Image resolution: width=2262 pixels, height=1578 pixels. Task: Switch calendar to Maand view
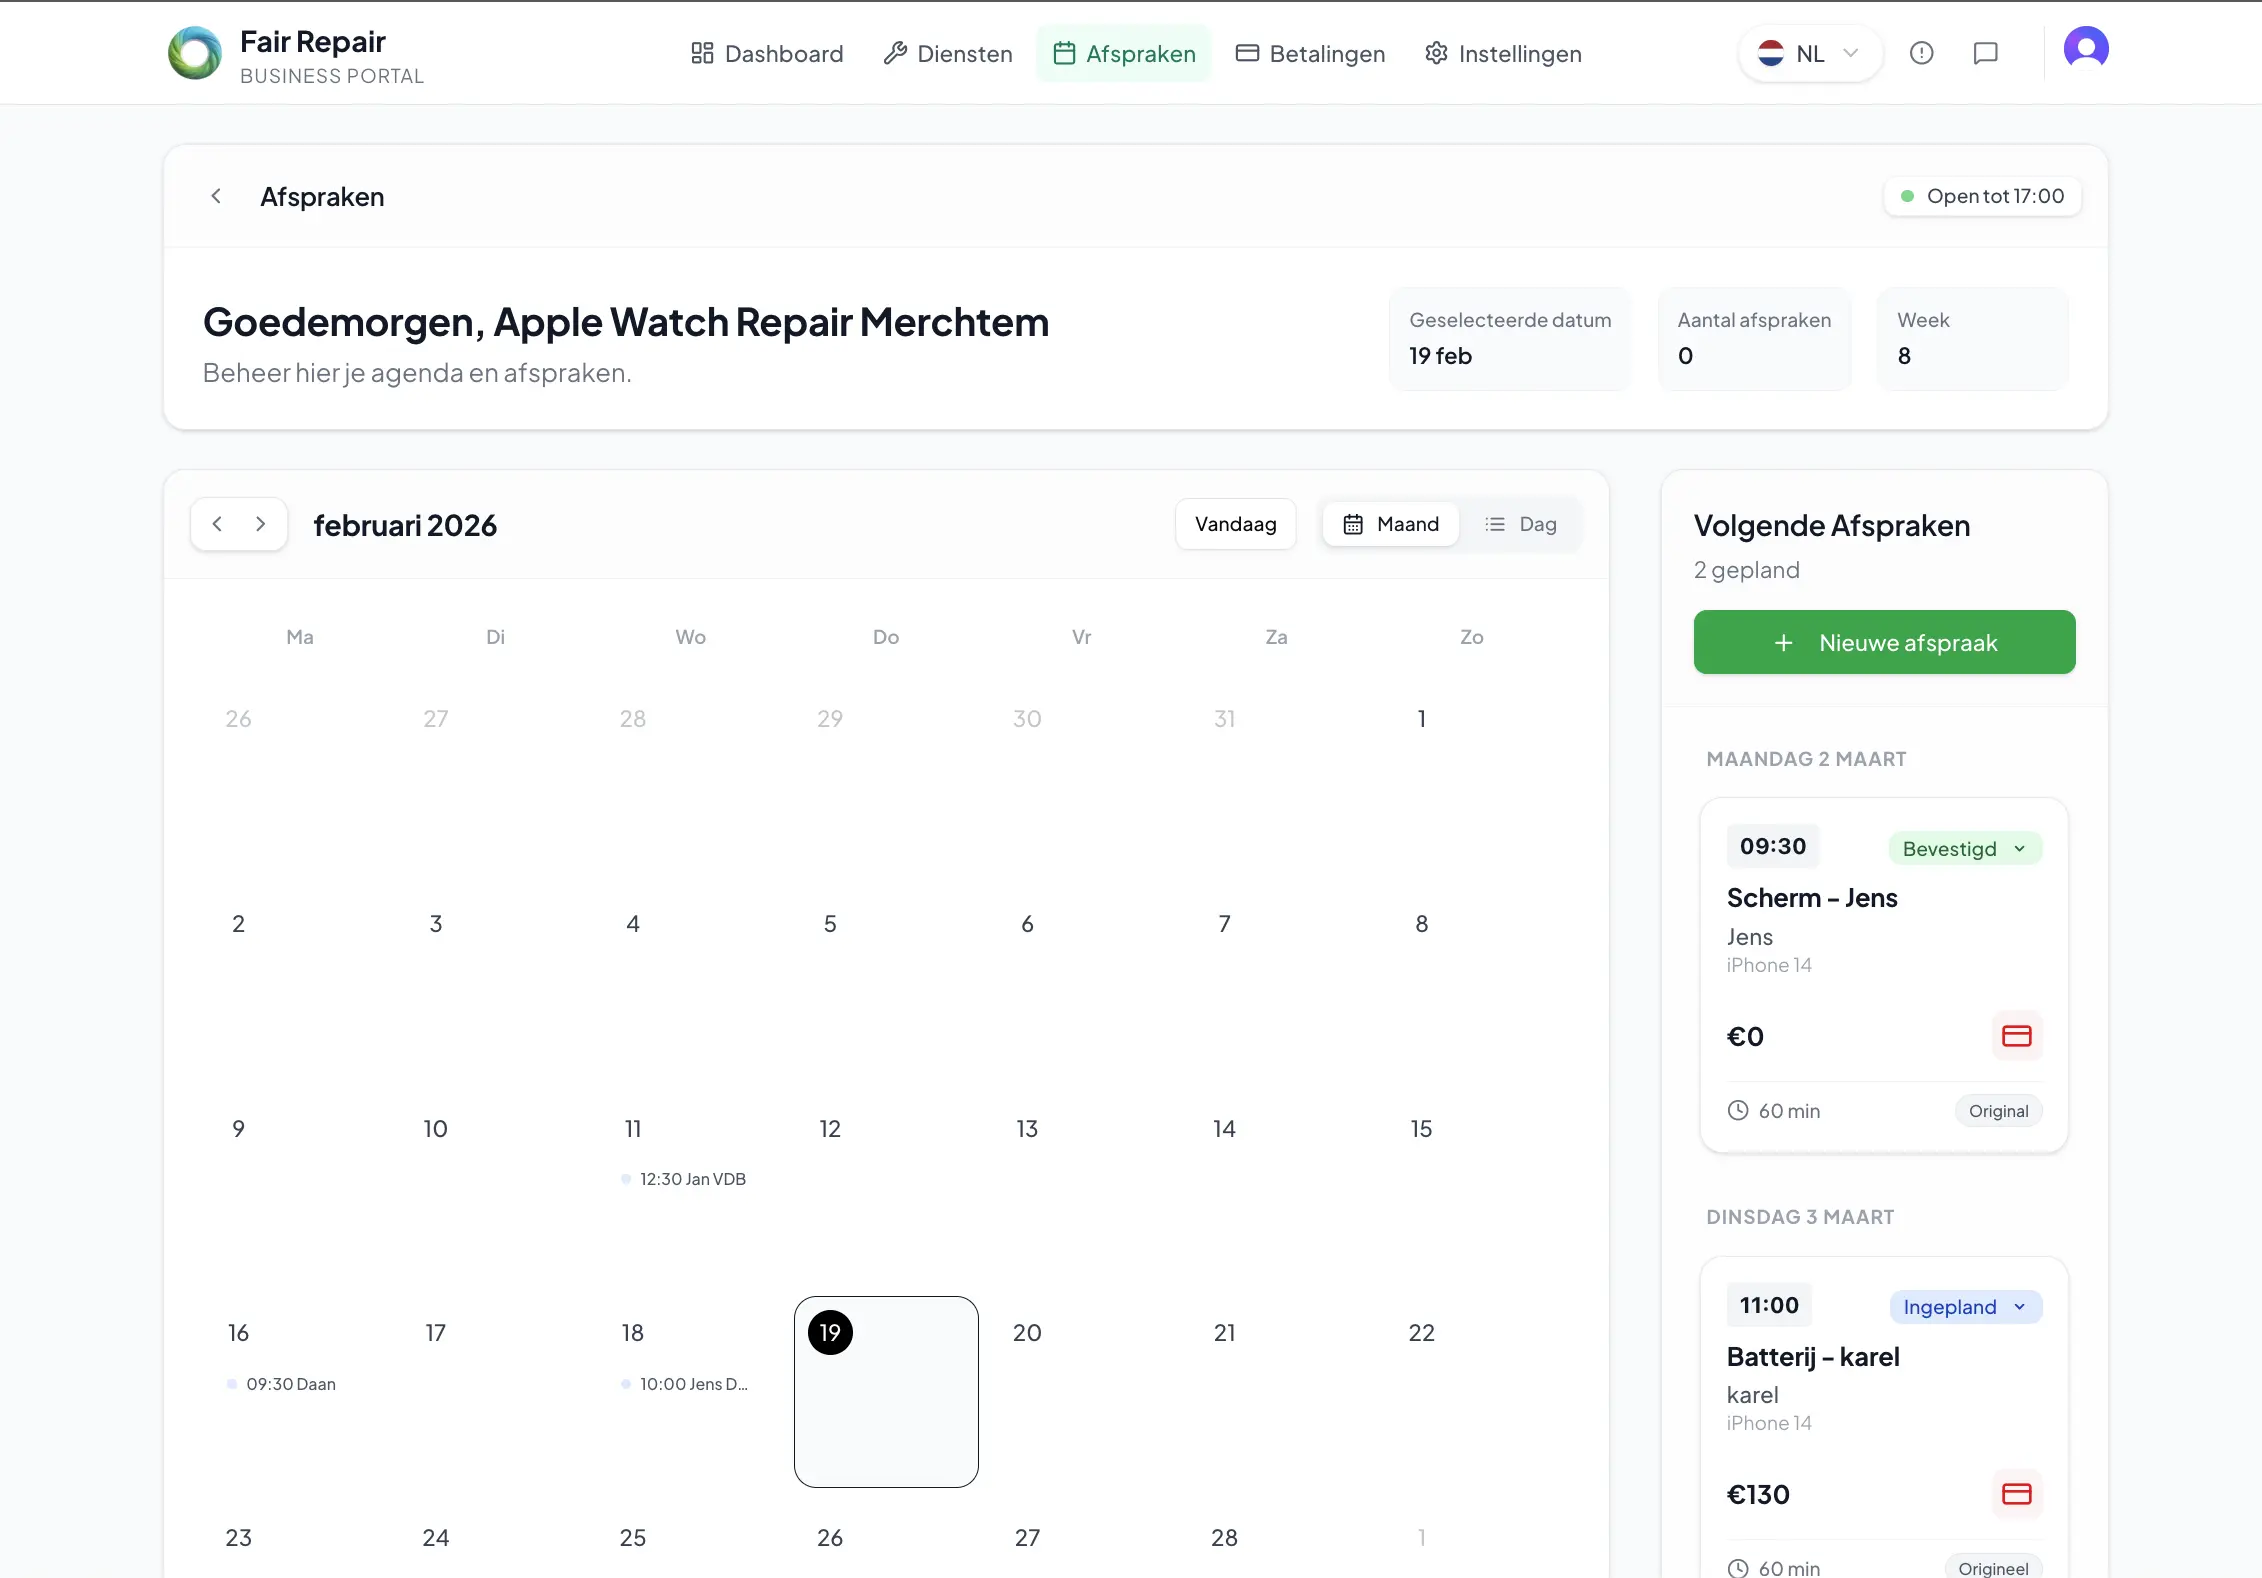click(1391, 524)
